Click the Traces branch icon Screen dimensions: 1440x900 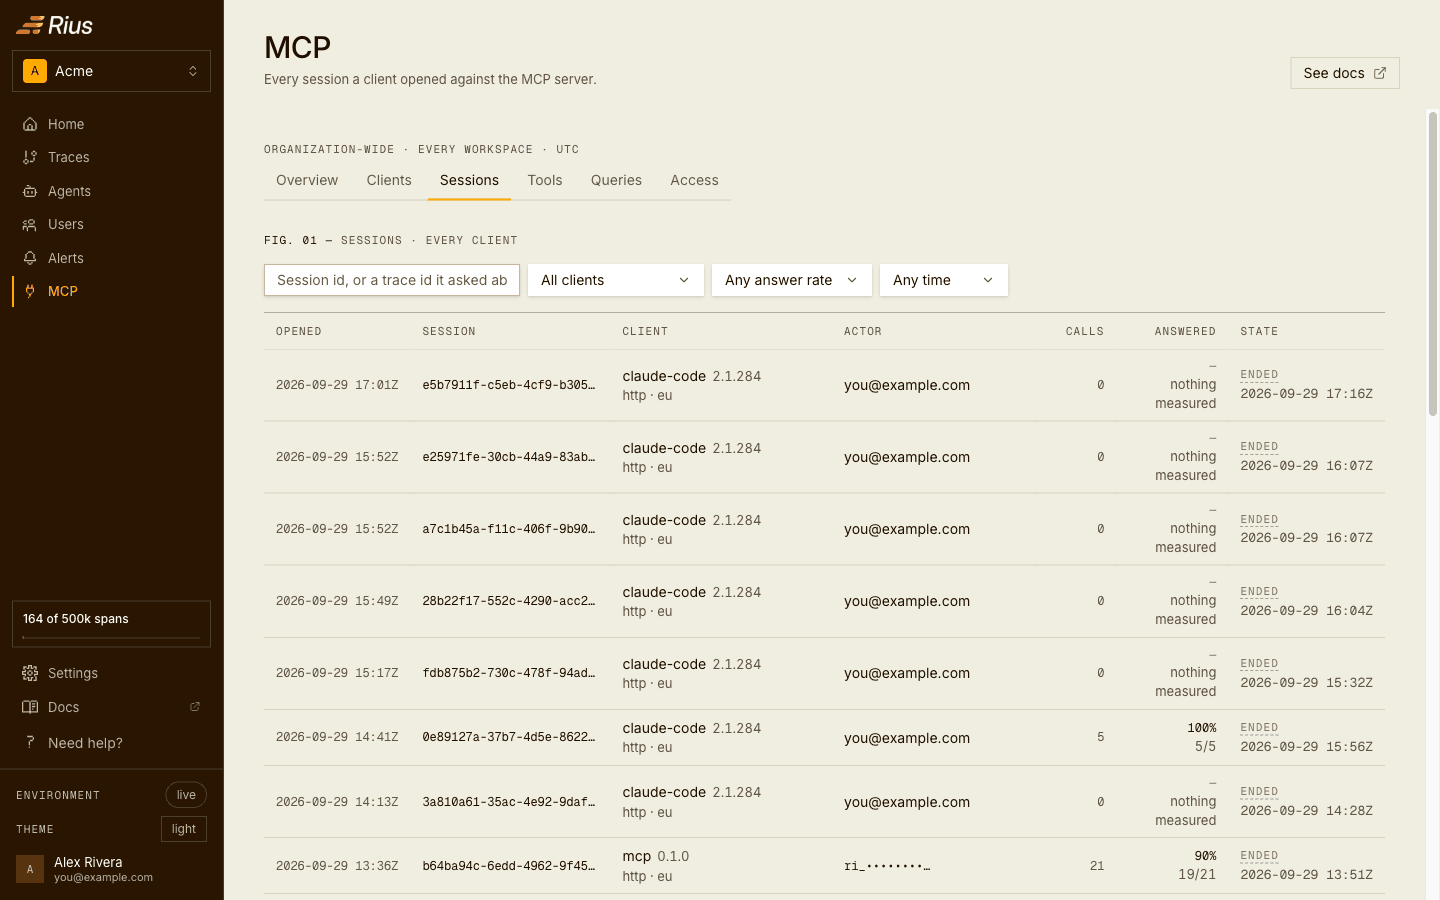tap(30, 157)
